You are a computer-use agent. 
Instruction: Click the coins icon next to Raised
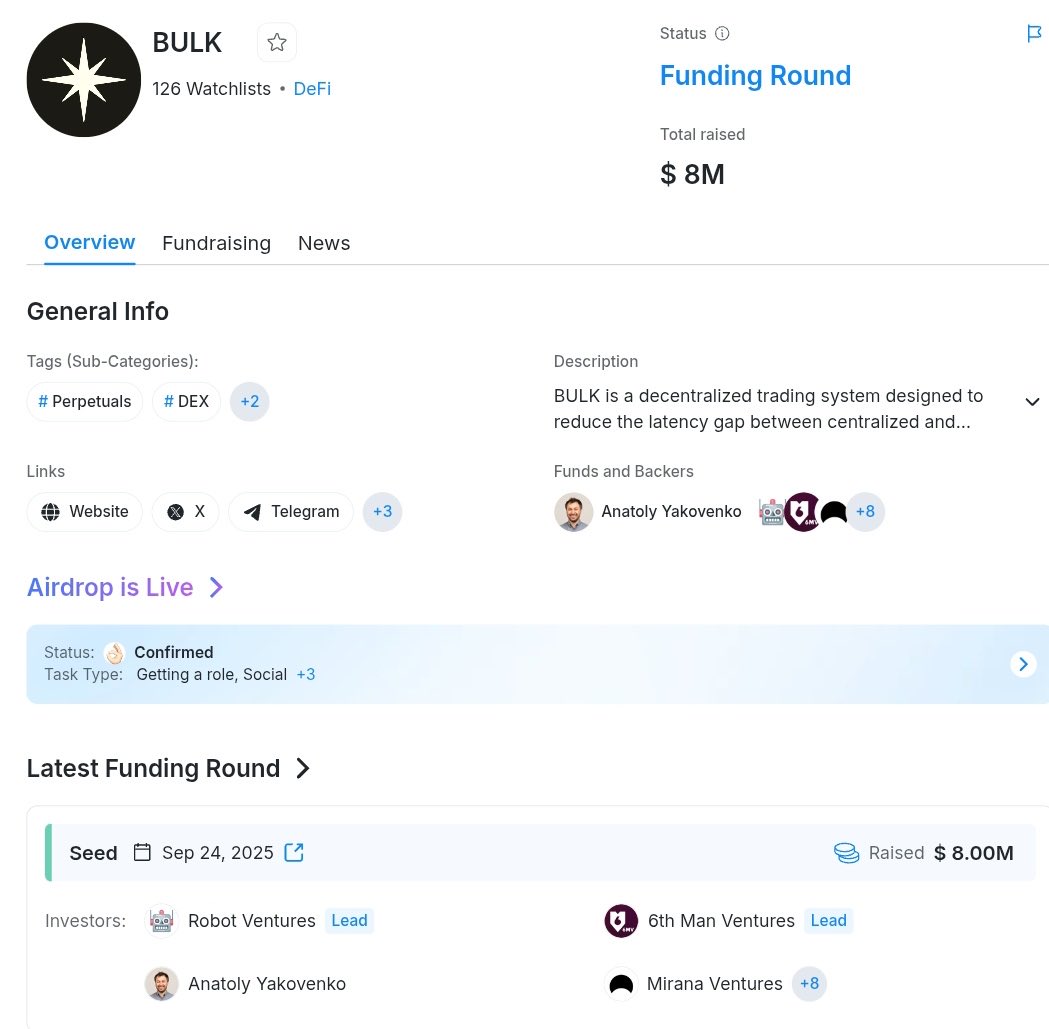pos(846,853)
